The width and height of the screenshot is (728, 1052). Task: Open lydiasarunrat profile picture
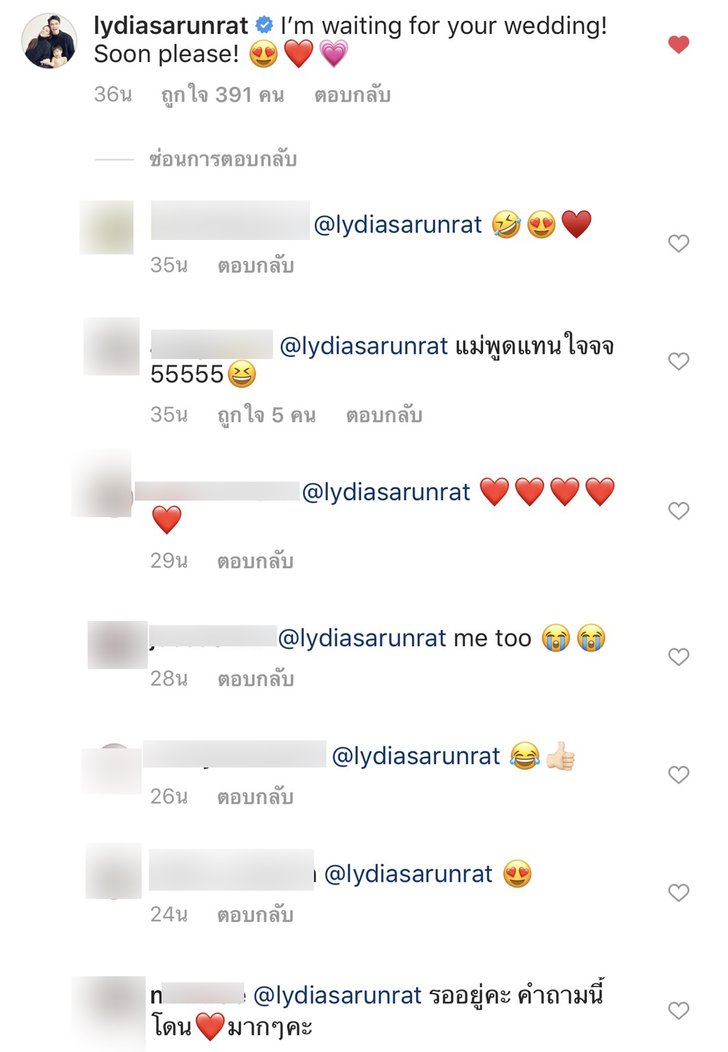[50, 40]
